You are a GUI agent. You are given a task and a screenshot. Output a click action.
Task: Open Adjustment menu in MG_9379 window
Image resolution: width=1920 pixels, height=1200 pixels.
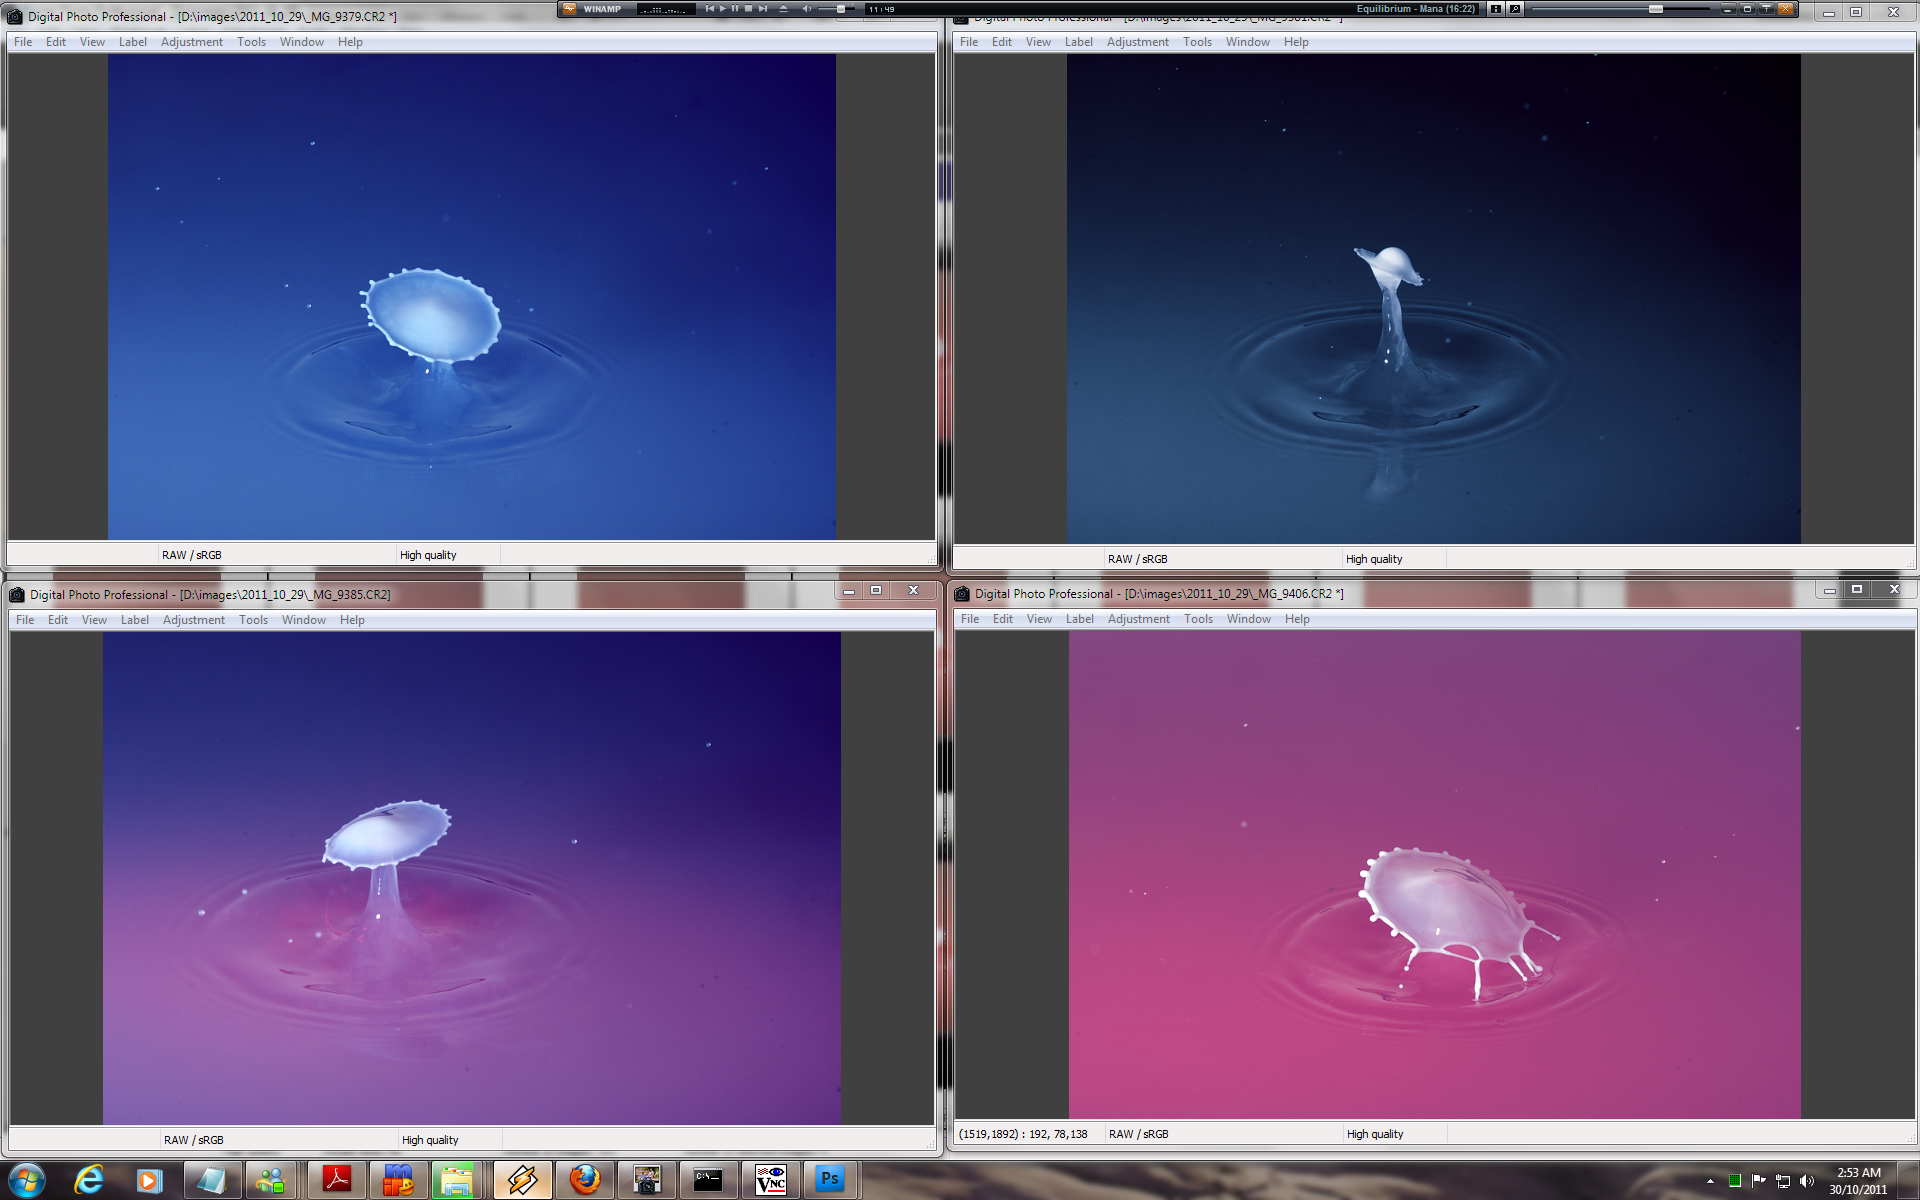click(191, 42)
